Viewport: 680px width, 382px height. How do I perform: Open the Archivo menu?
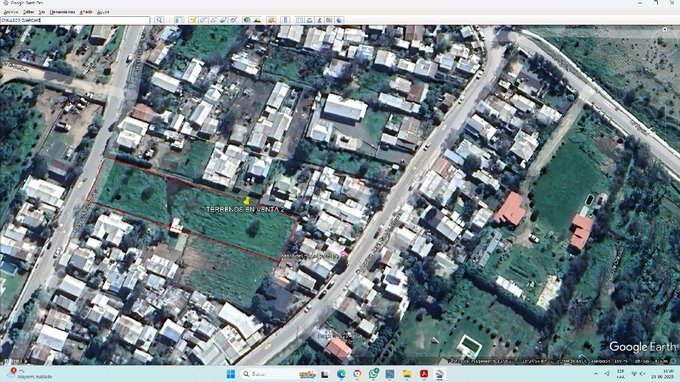(11, 12)
